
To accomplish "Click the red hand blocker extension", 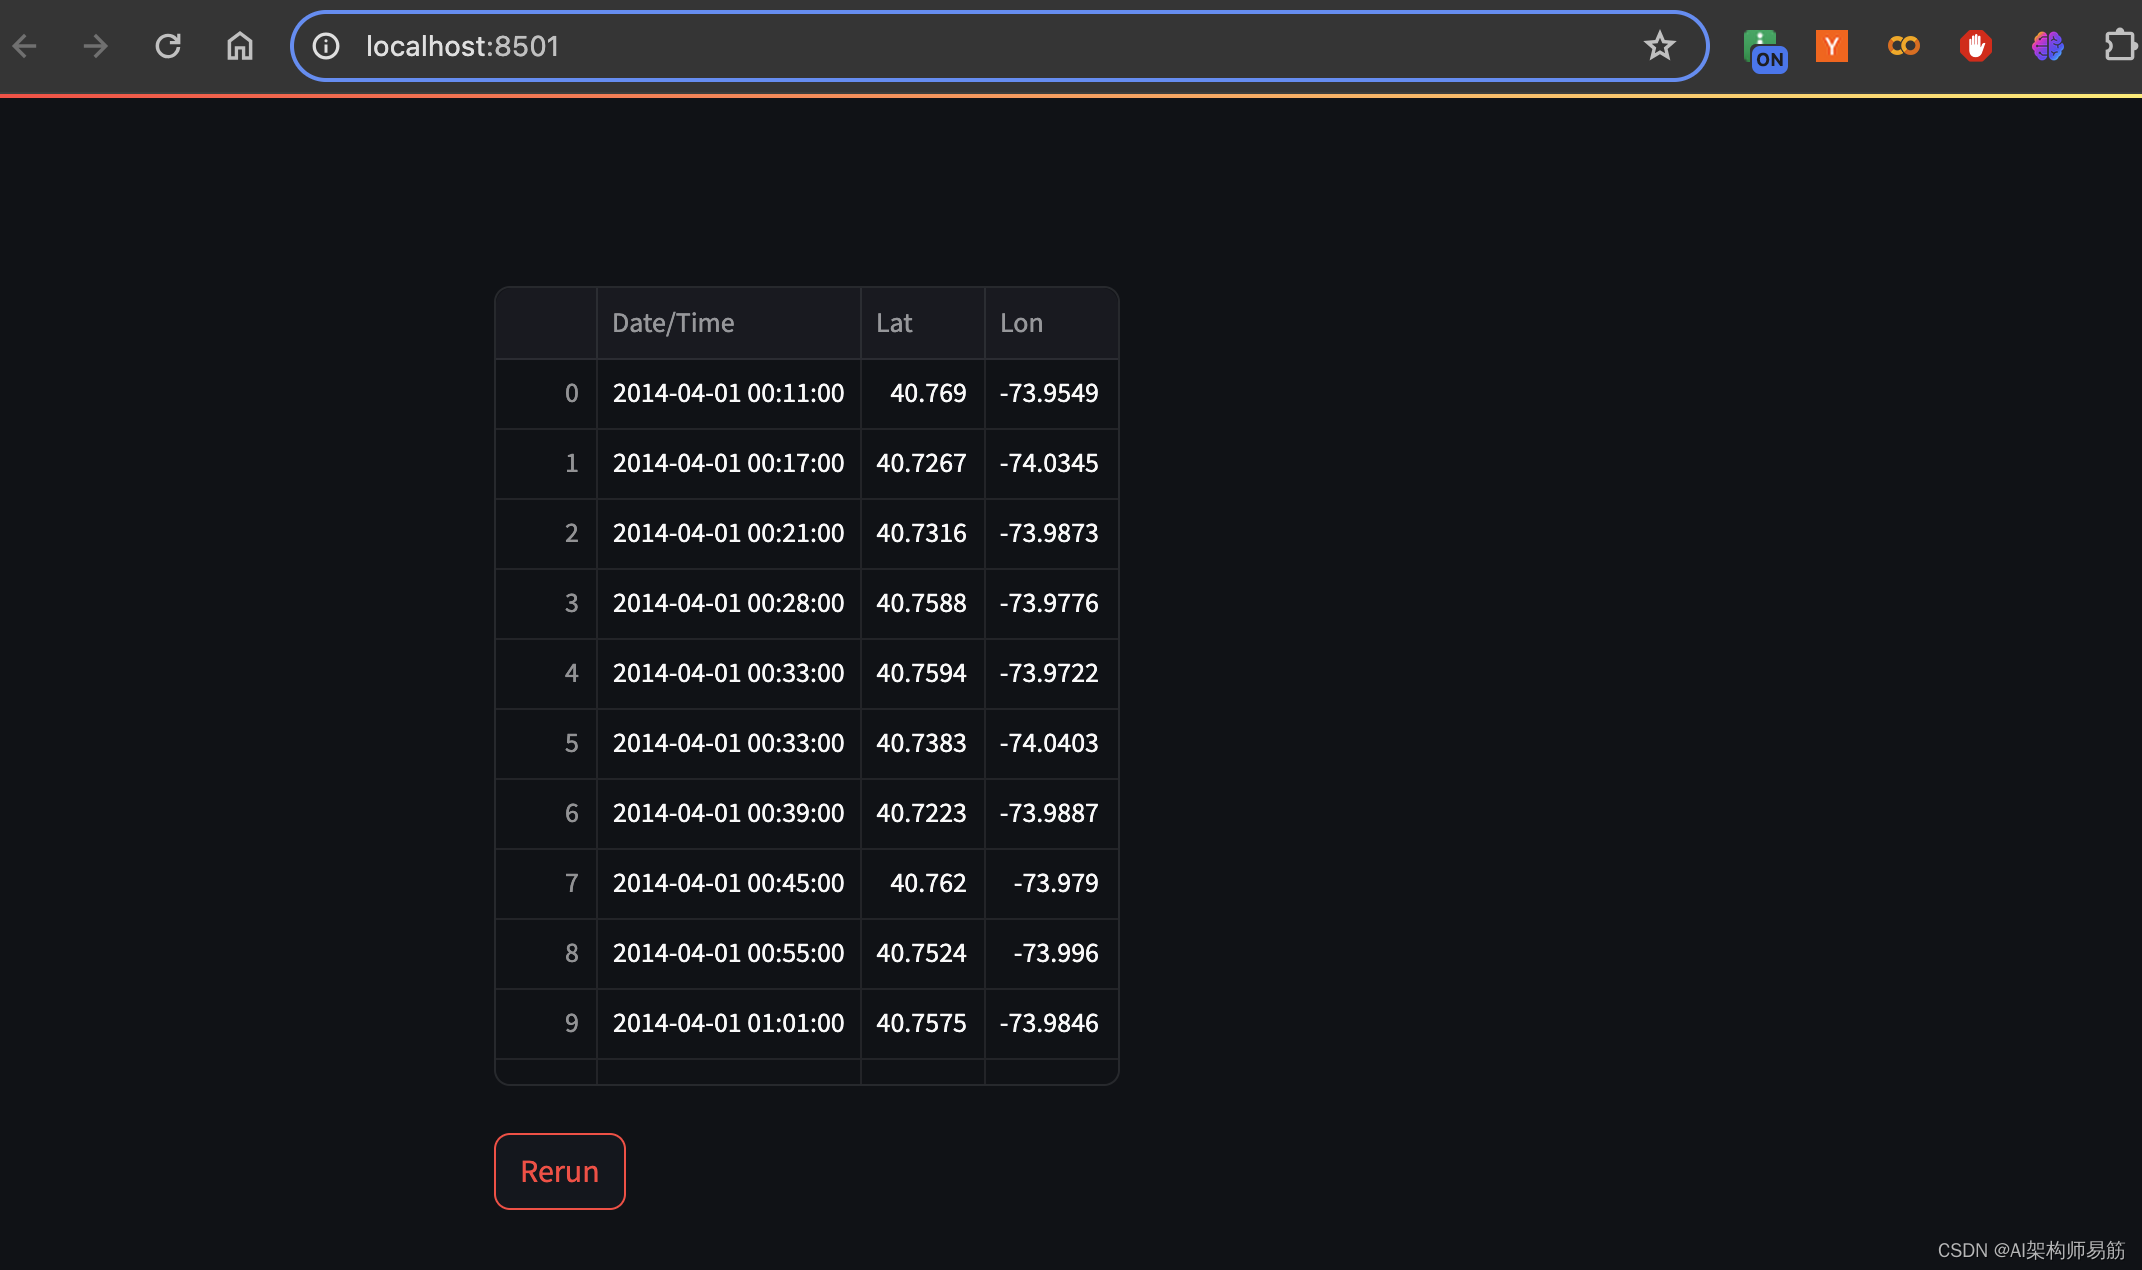I will pos(1975,46).
